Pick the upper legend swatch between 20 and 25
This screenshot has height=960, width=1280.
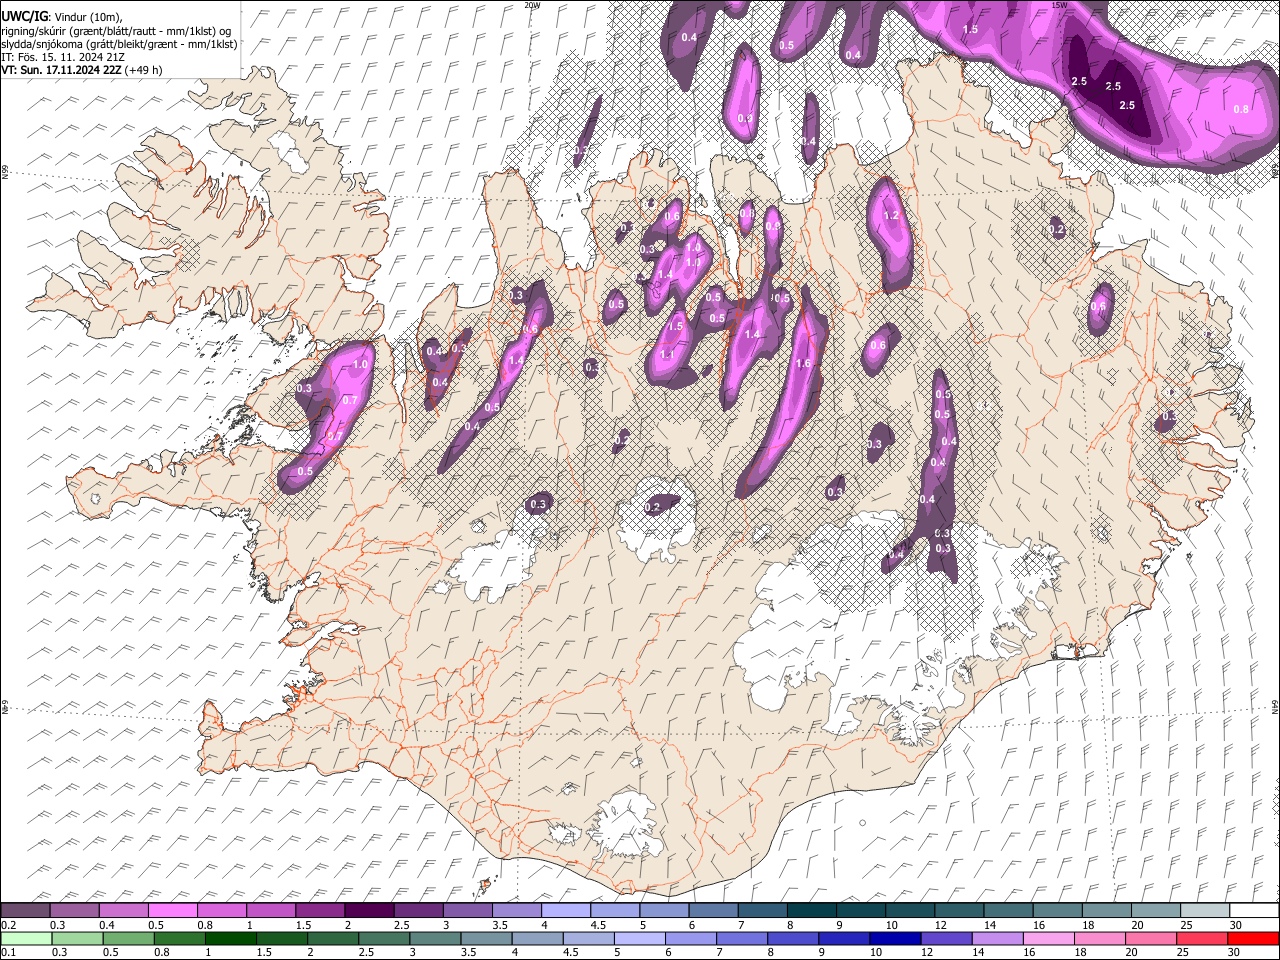coord(1156,911)
